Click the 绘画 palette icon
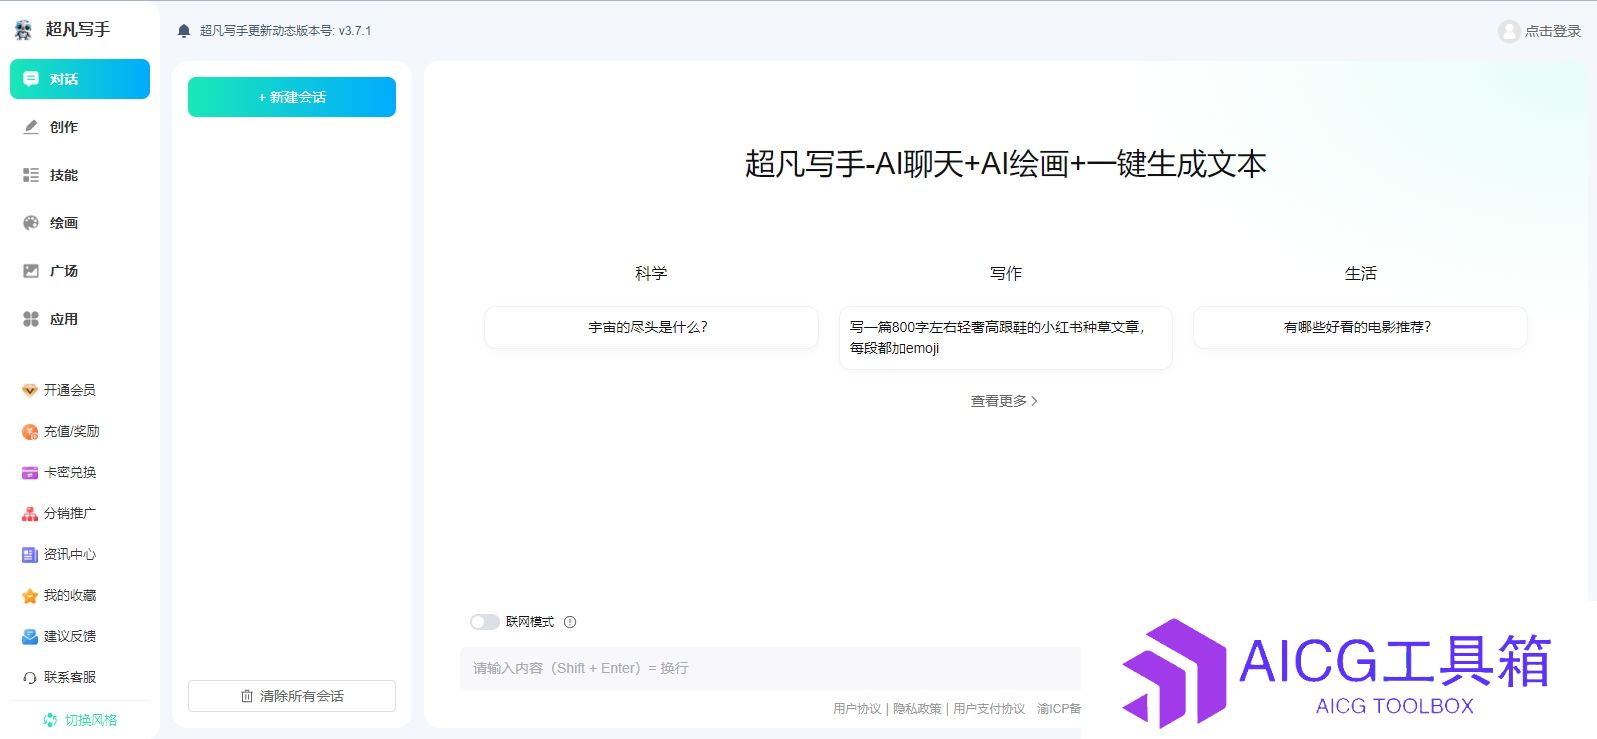 31,223
